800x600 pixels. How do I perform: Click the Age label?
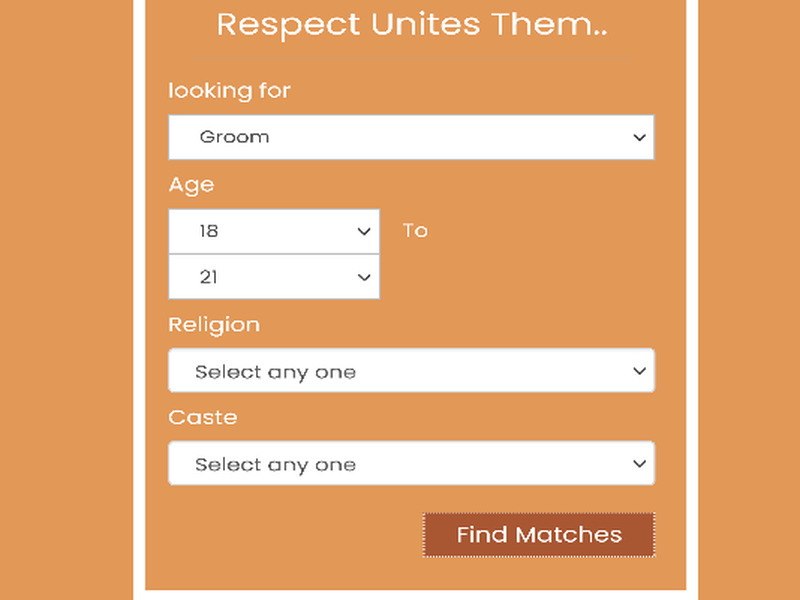(190, 184)
